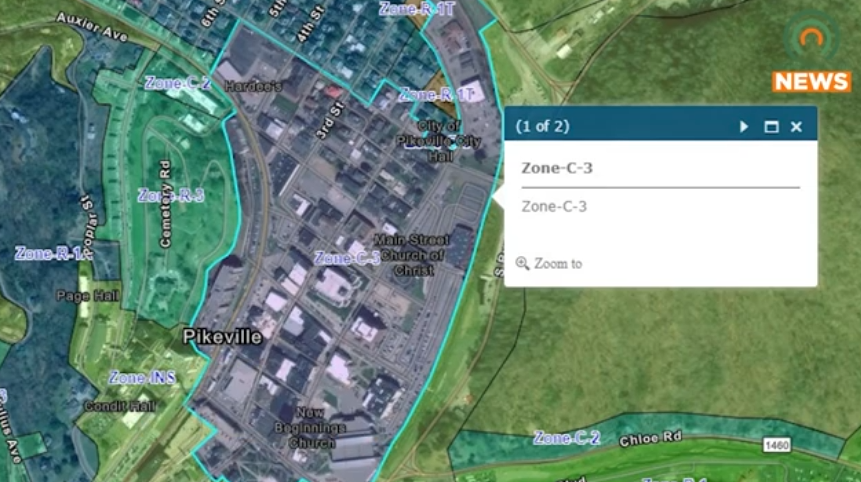This screenshot has height=482, width=861.
Task: Click the Zone-INS map label
Action: tap(142, 378)
